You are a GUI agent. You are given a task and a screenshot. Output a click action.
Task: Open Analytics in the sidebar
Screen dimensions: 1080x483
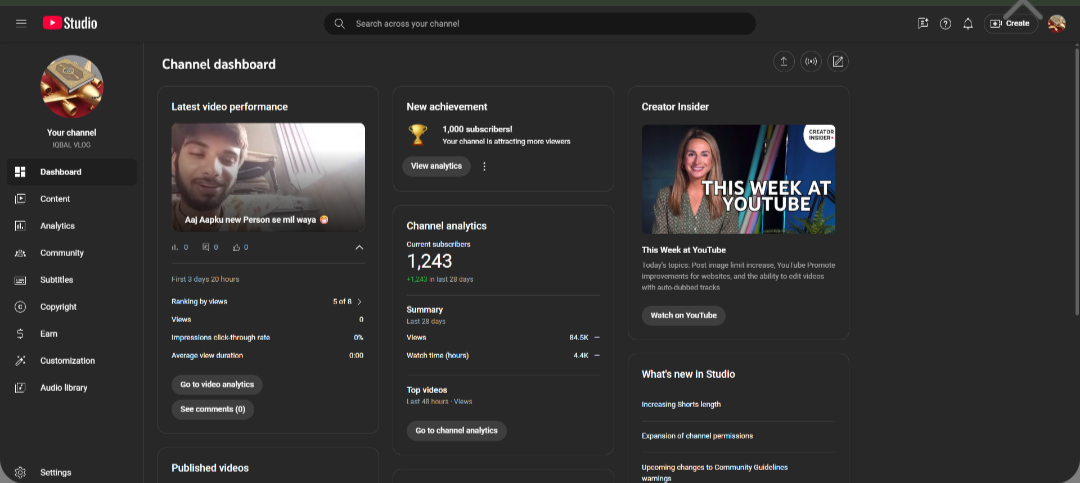[x=57, y=226]
